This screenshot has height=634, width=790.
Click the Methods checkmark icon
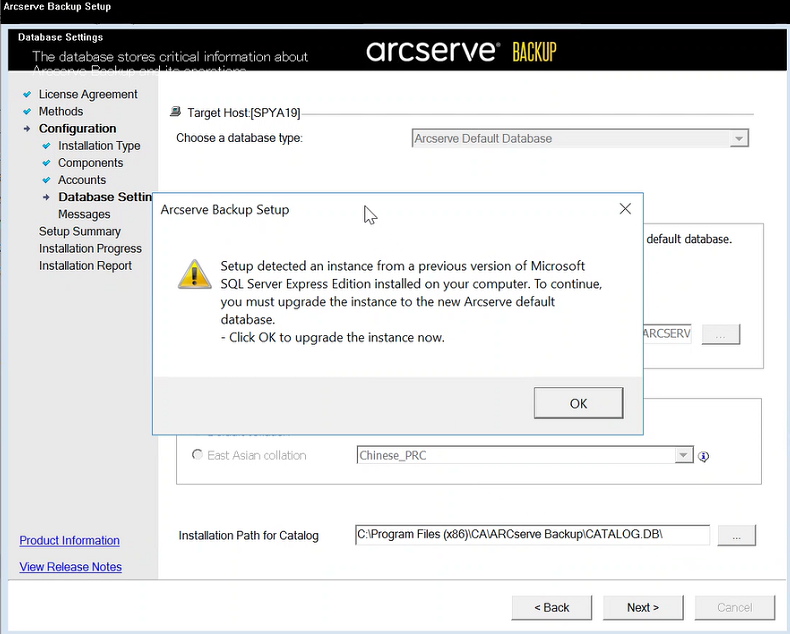27,111
